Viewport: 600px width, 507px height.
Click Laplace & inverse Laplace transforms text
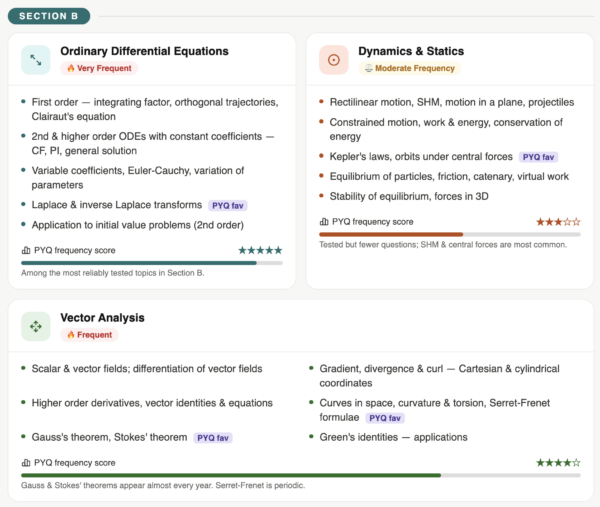pyautogui.click(x=117, y=205)
